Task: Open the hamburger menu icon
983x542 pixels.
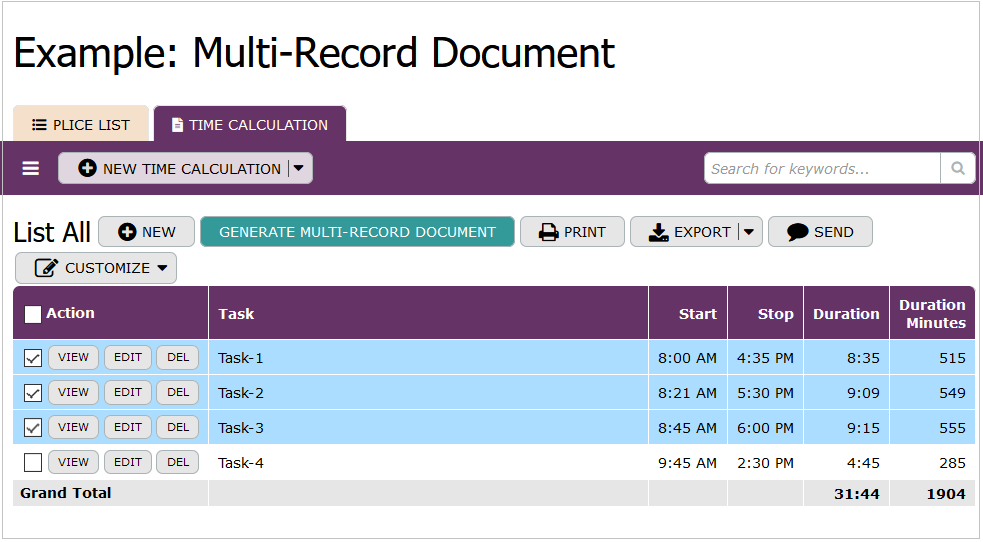Action: [x=31, y=169]
